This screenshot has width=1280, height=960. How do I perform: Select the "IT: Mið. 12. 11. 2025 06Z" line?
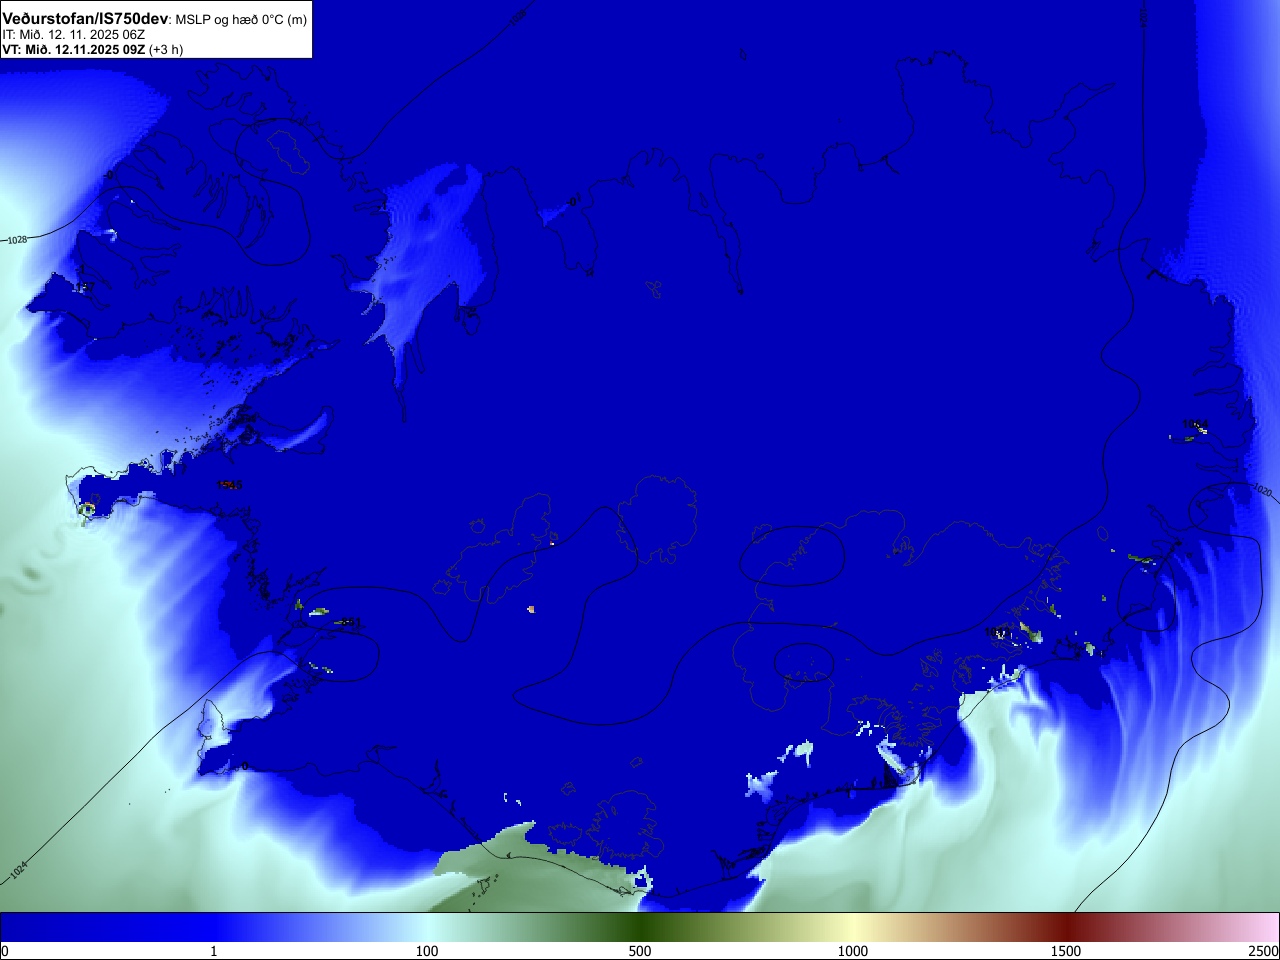(73, 34)
